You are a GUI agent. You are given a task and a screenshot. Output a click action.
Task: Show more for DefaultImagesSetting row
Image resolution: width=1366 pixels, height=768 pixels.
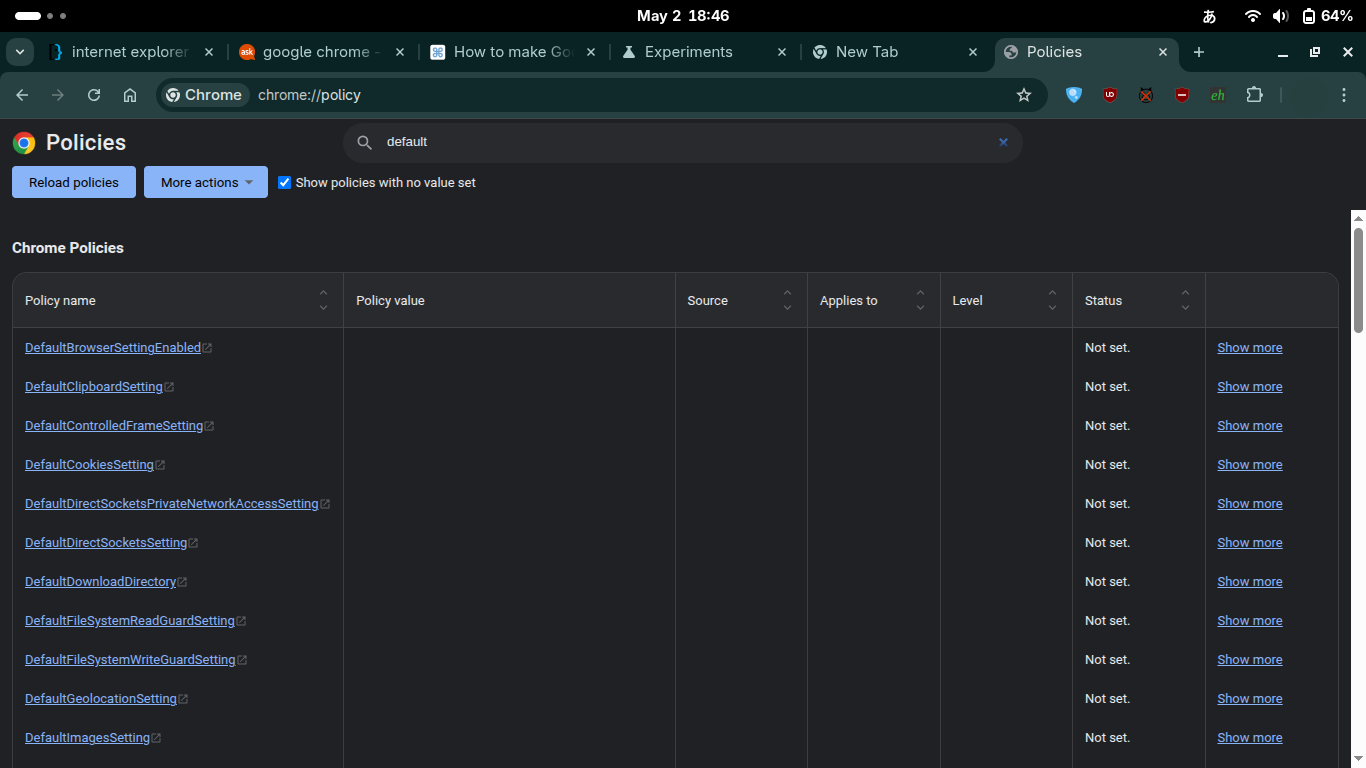coord(1249,738)
